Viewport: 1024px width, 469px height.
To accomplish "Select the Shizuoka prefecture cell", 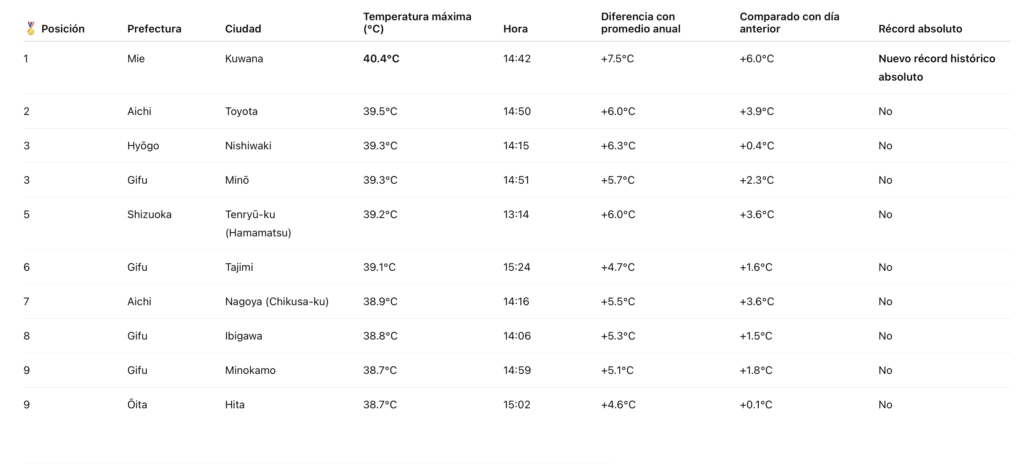I will click(x=149, y=214).
